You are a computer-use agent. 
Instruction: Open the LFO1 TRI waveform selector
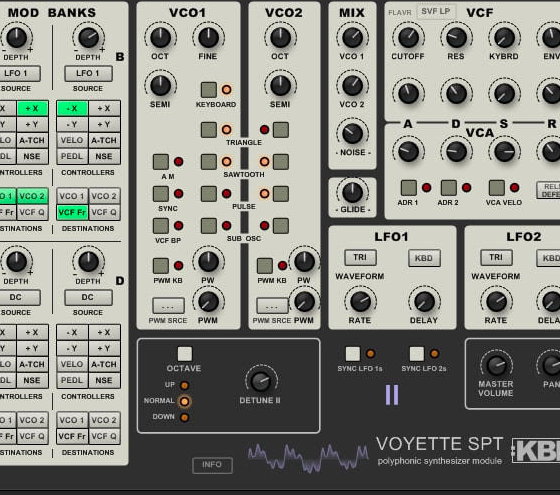tap(360, 258)
